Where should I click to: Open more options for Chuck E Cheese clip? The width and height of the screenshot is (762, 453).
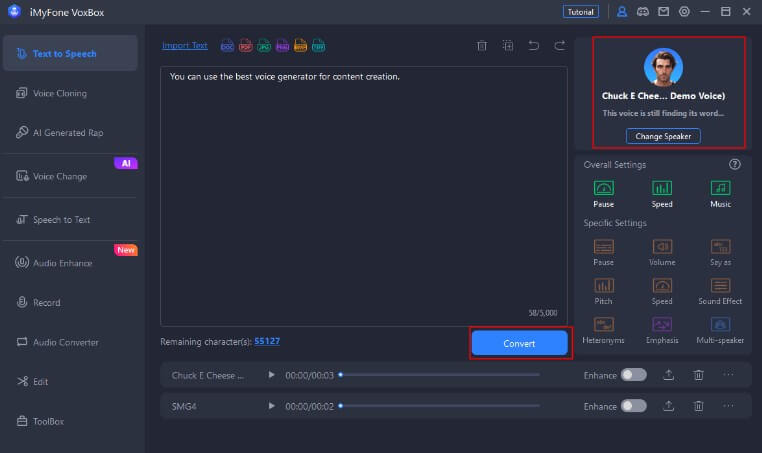[x=728, y=374]
